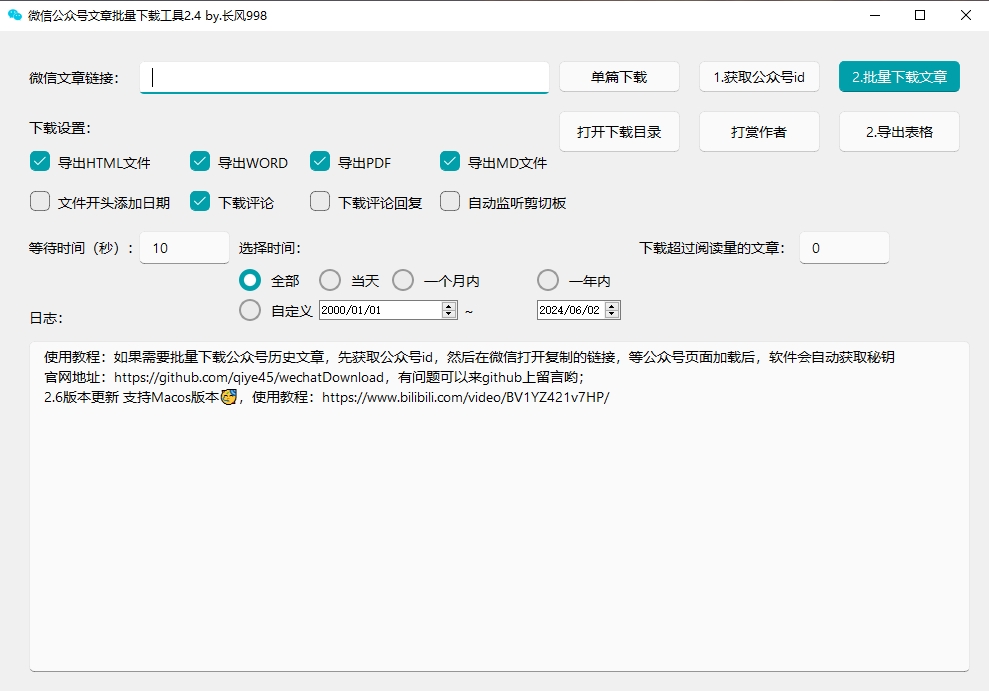Select the 当天 time filter
989x691 pixels.
point(330,280)
